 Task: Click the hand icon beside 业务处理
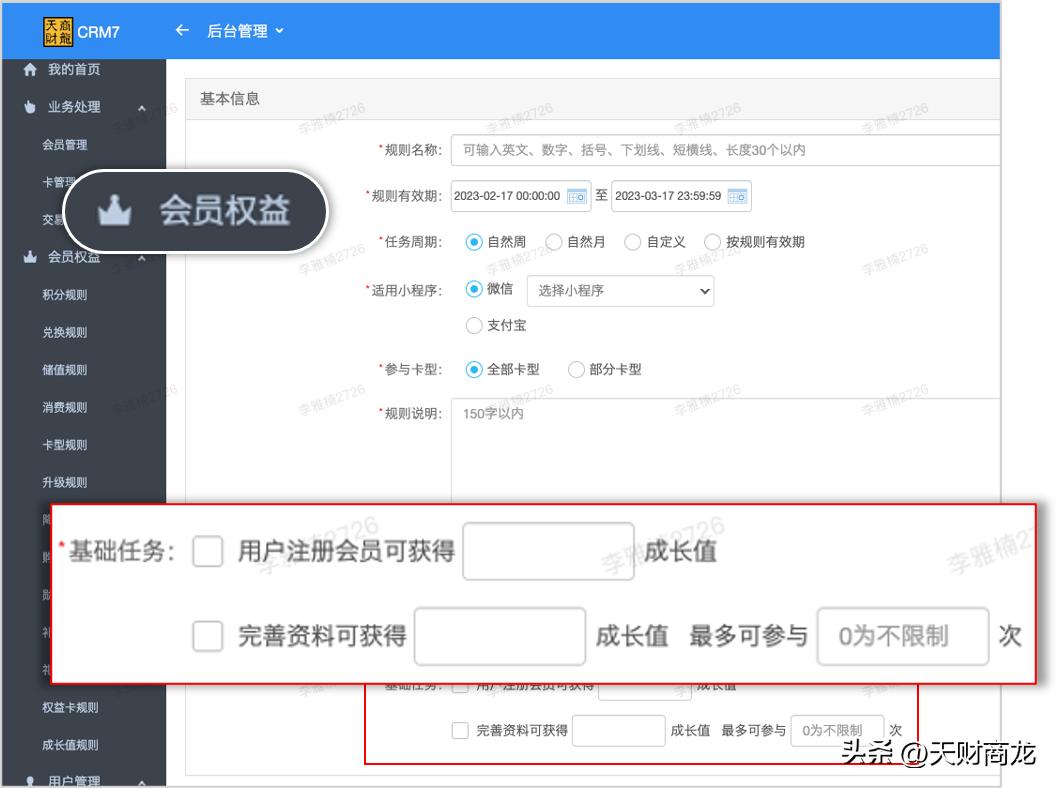(x=30, y=107)
